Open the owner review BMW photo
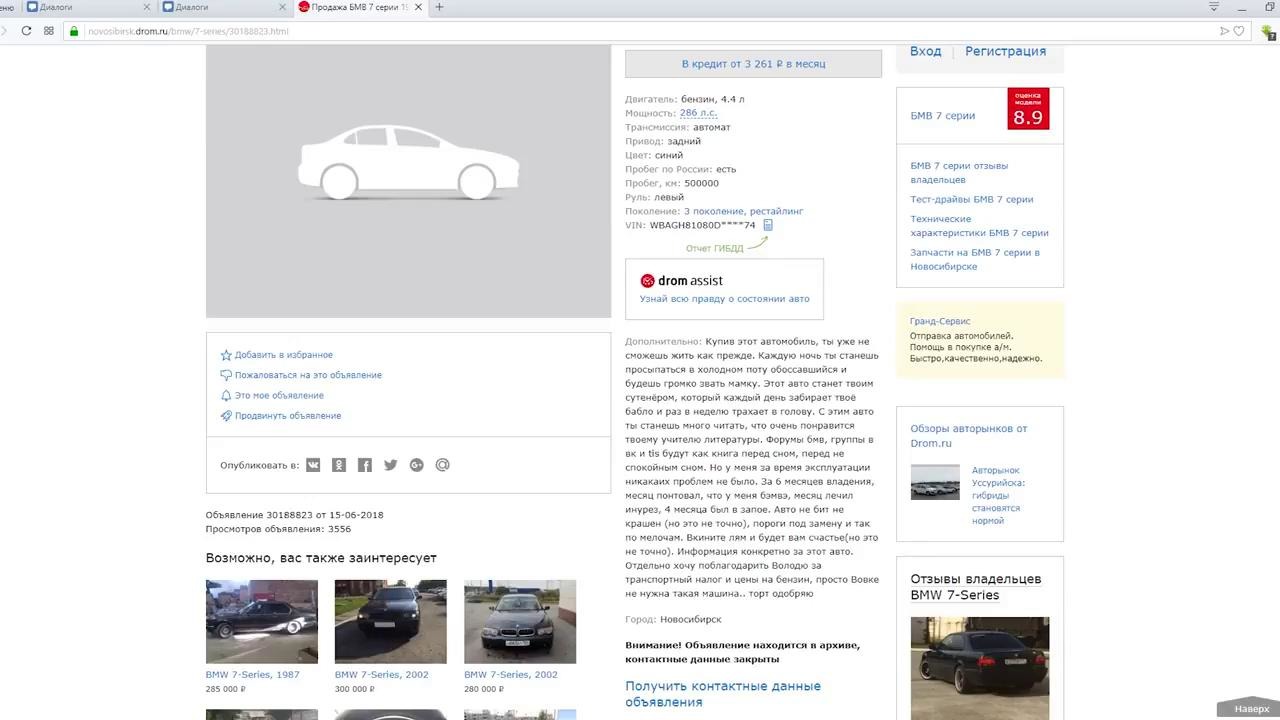 [x=980, y=668]
